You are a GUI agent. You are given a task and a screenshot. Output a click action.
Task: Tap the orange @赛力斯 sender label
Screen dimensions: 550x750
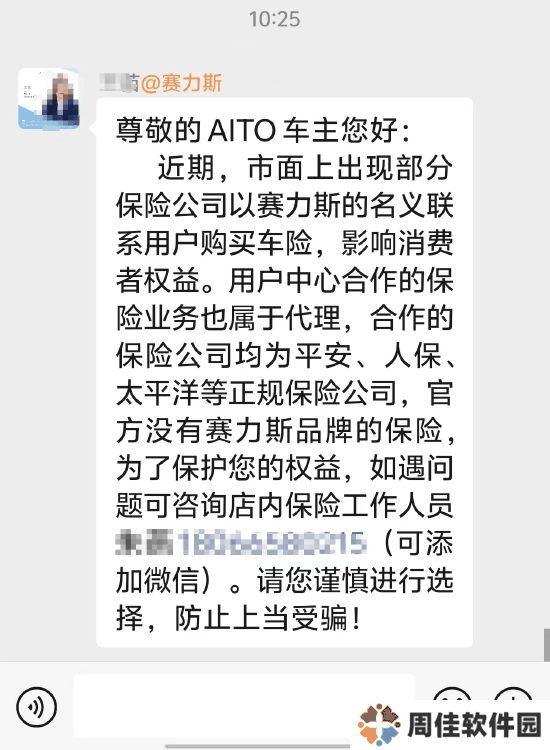181,83
